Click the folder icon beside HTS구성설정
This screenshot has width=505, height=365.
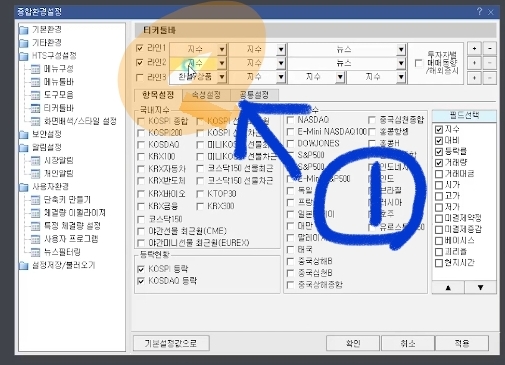tap(24, 56)
